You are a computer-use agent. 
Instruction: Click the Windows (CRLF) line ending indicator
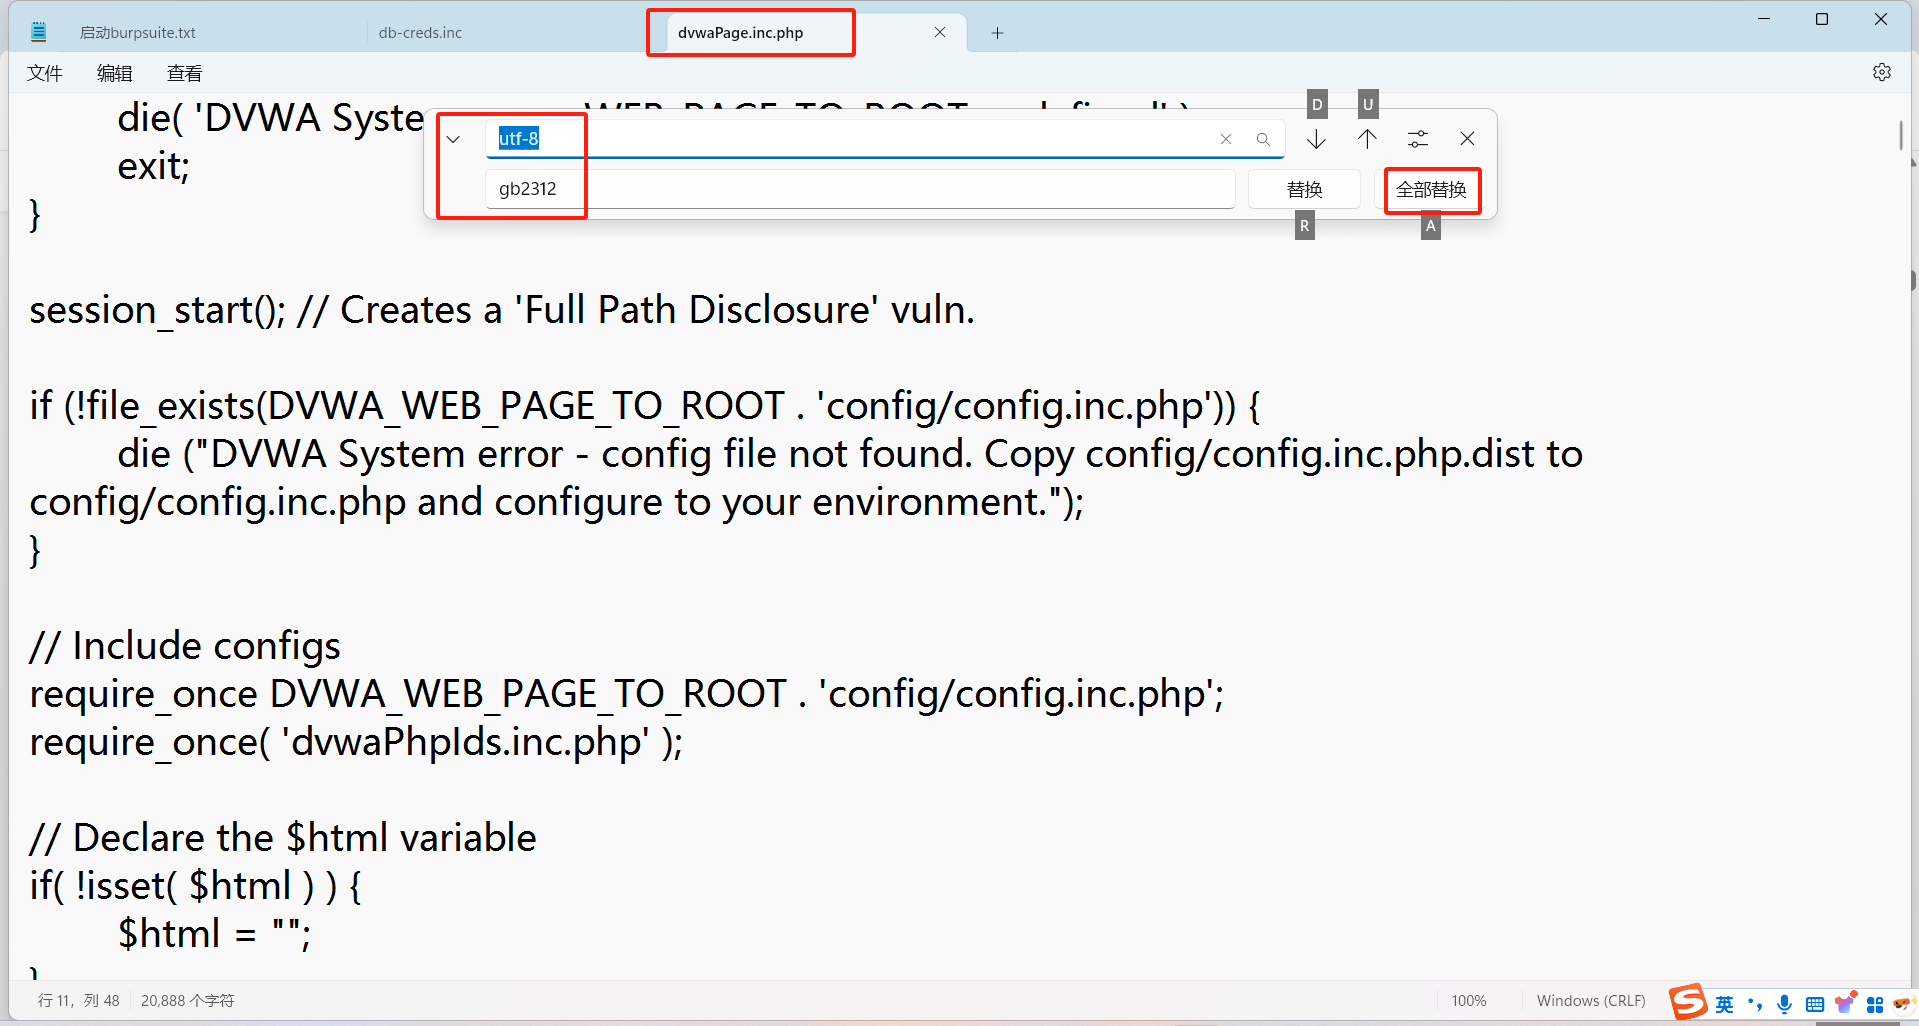(1590, 1000)
